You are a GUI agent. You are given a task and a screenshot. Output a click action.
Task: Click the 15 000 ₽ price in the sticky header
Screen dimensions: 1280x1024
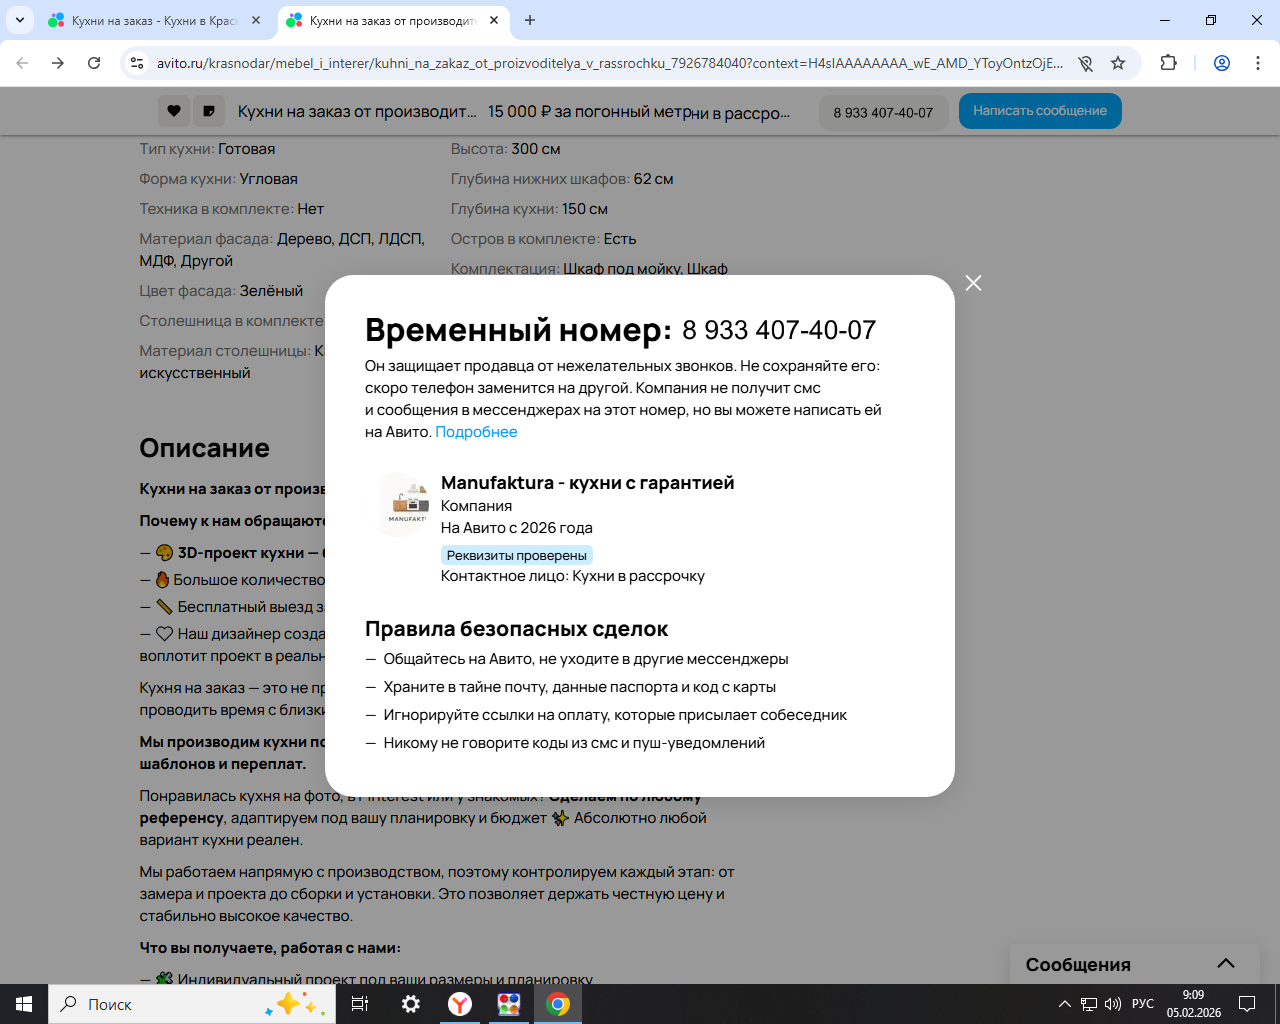coord(590,112)
